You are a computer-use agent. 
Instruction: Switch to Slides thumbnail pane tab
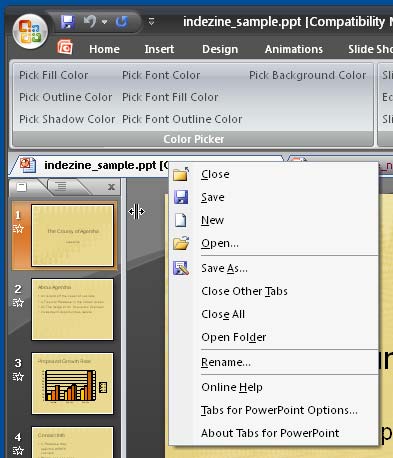point(22,187)
